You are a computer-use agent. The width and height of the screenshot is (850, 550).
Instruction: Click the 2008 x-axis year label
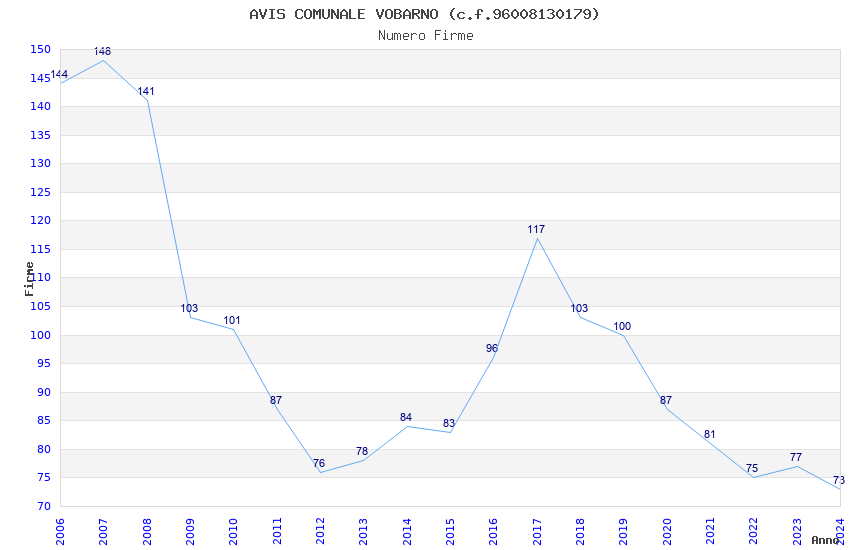[x=147, y=532]
